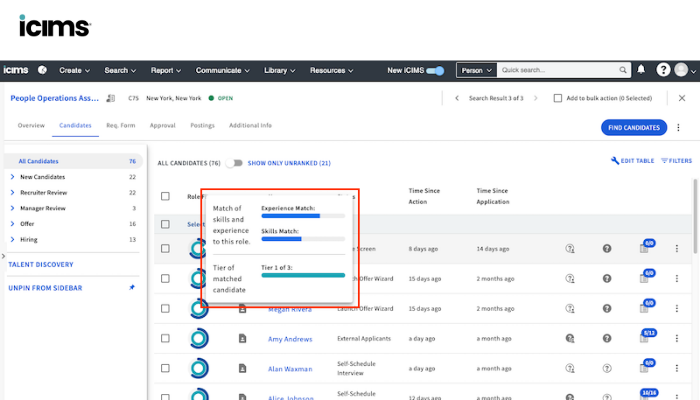Viewport: 700px width, 400px height.
Task: Open the Report dropdown menu
Action: pyautogui.click(x=166, y=71)
